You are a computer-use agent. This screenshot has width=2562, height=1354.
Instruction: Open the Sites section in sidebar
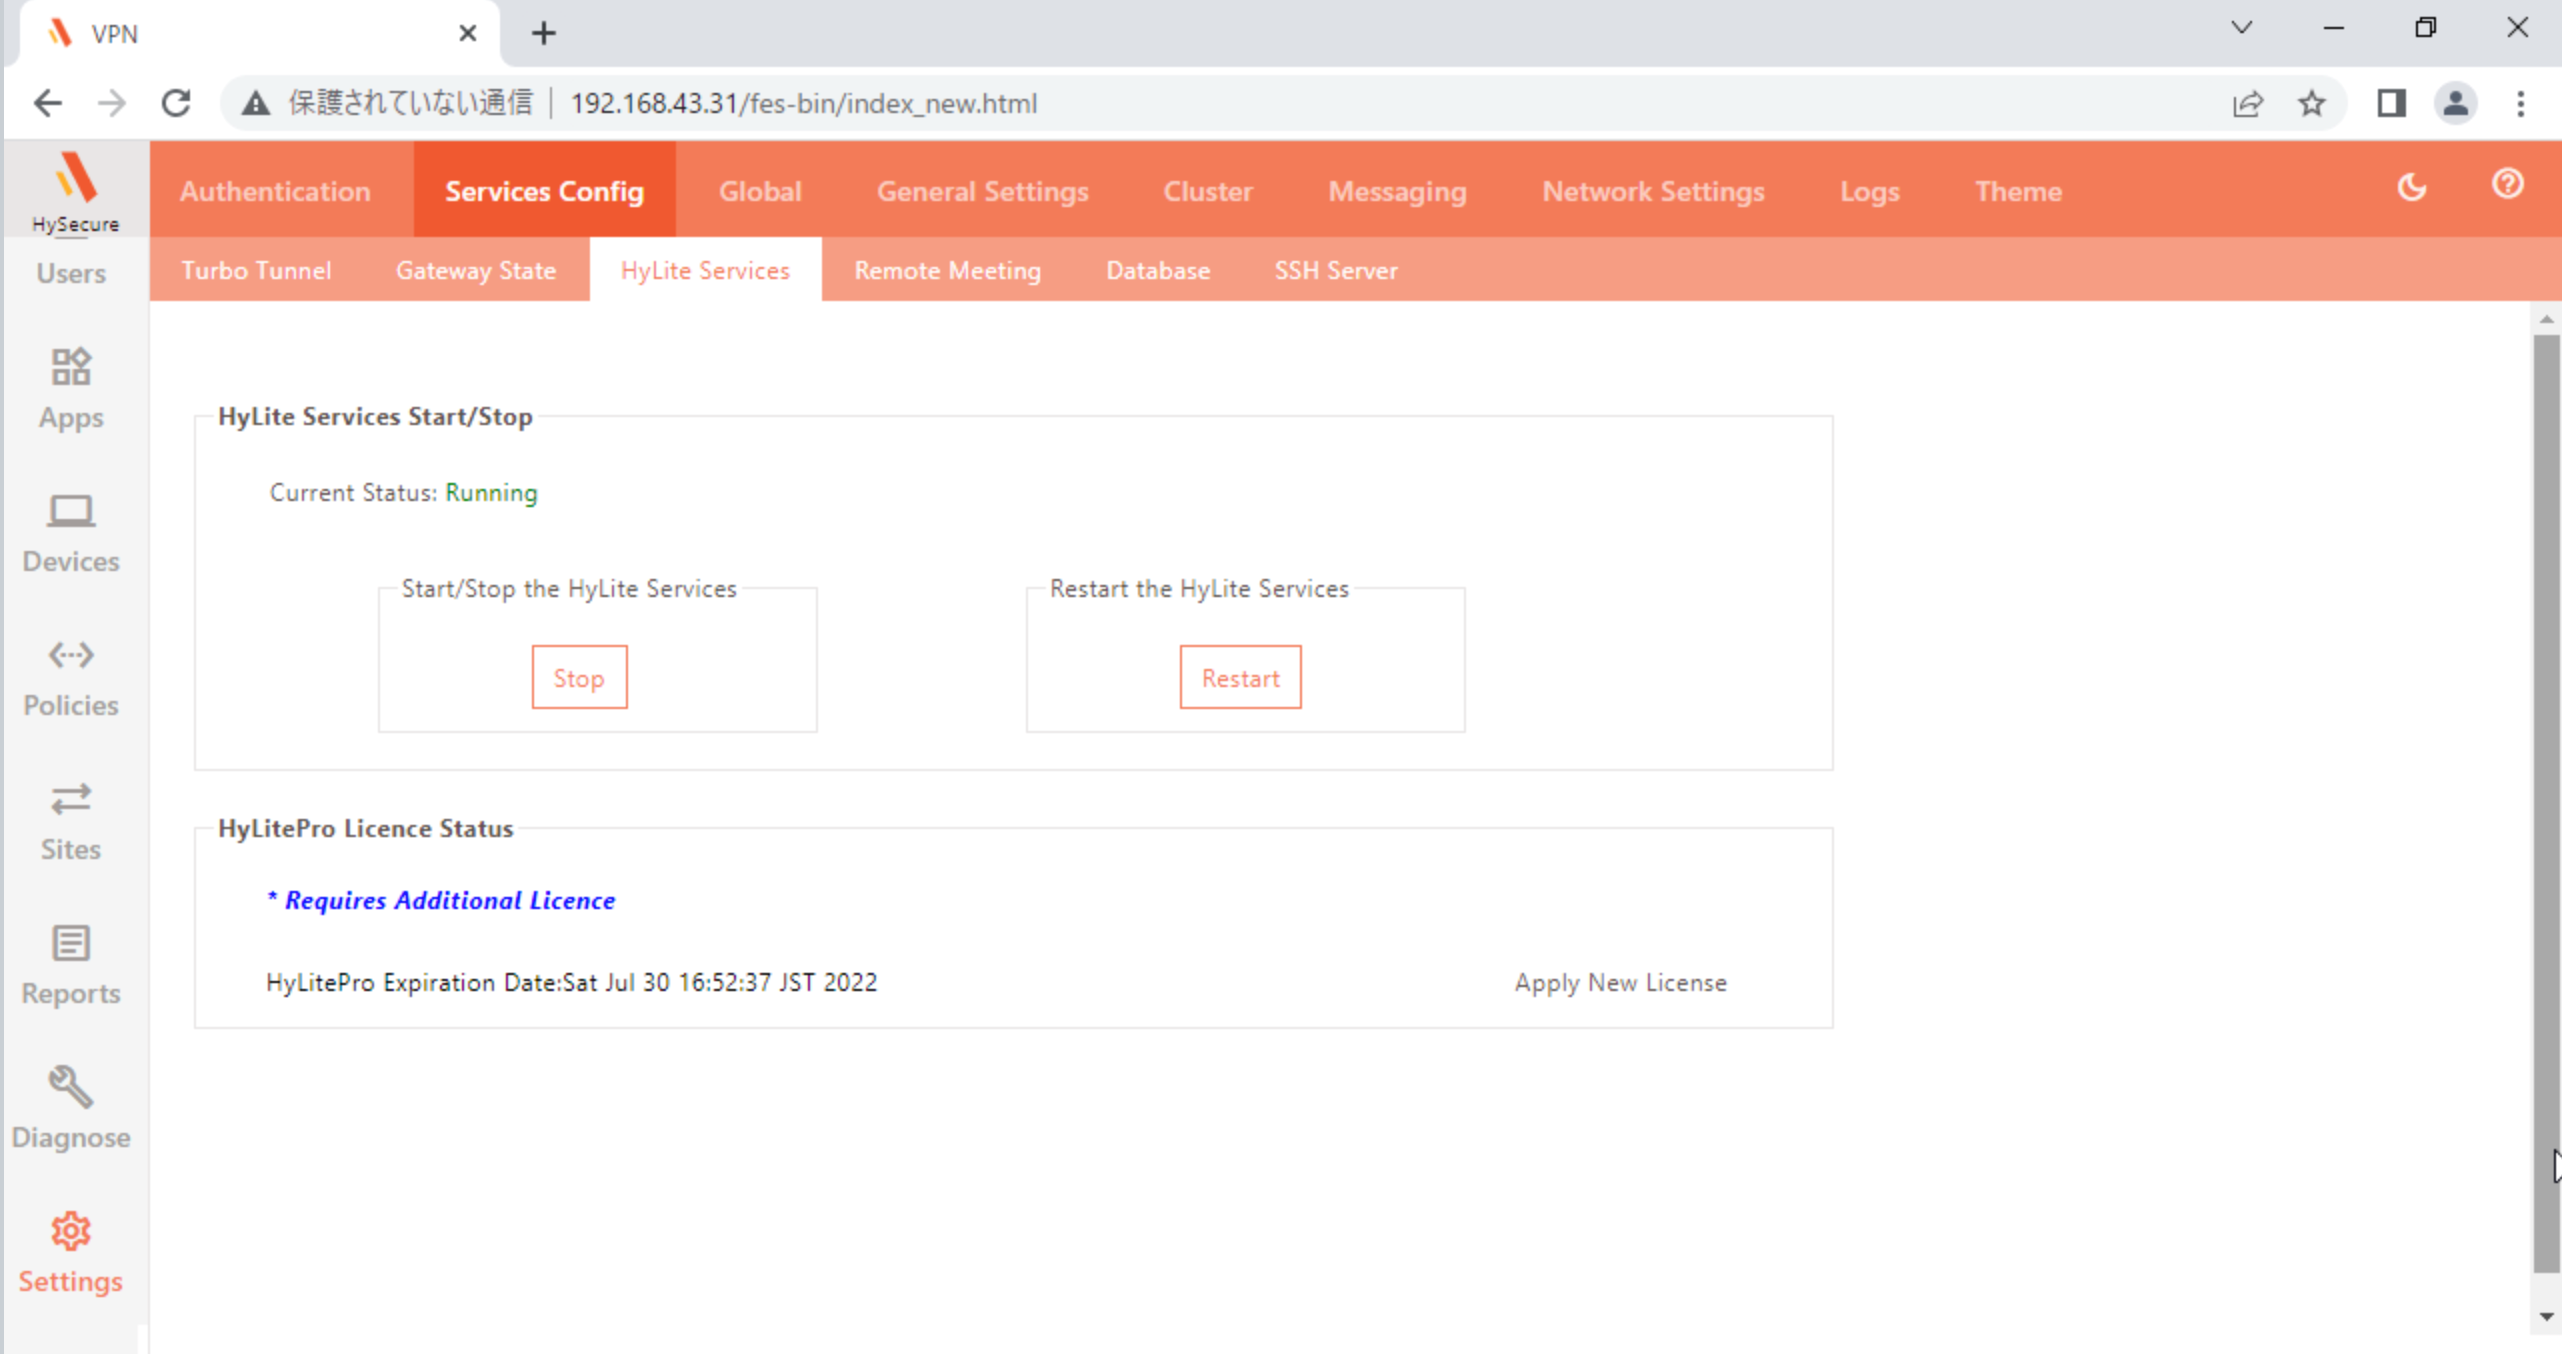pyautogui.click(x=71, y=821)
